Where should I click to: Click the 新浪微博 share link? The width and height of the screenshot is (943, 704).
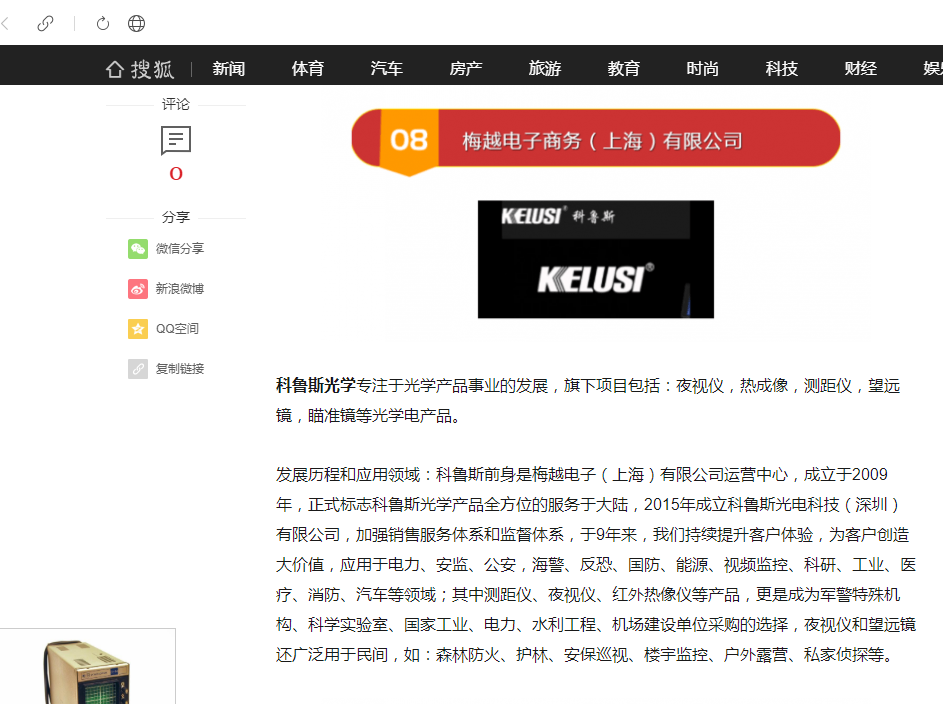click(x=180, y=289)
